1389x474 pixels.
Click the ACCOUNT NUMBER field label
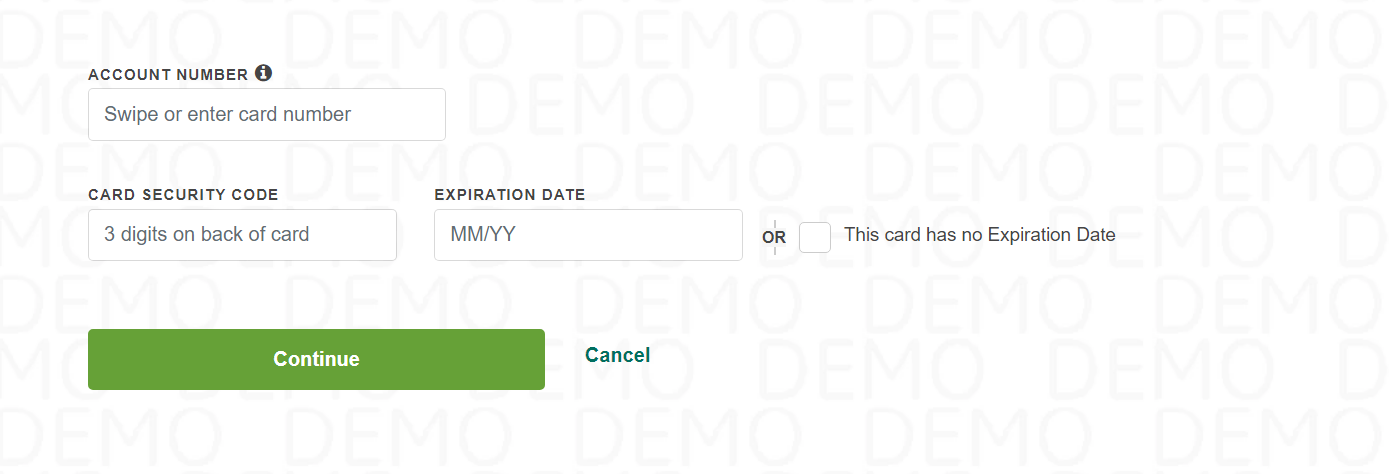(x=168, y=75)
